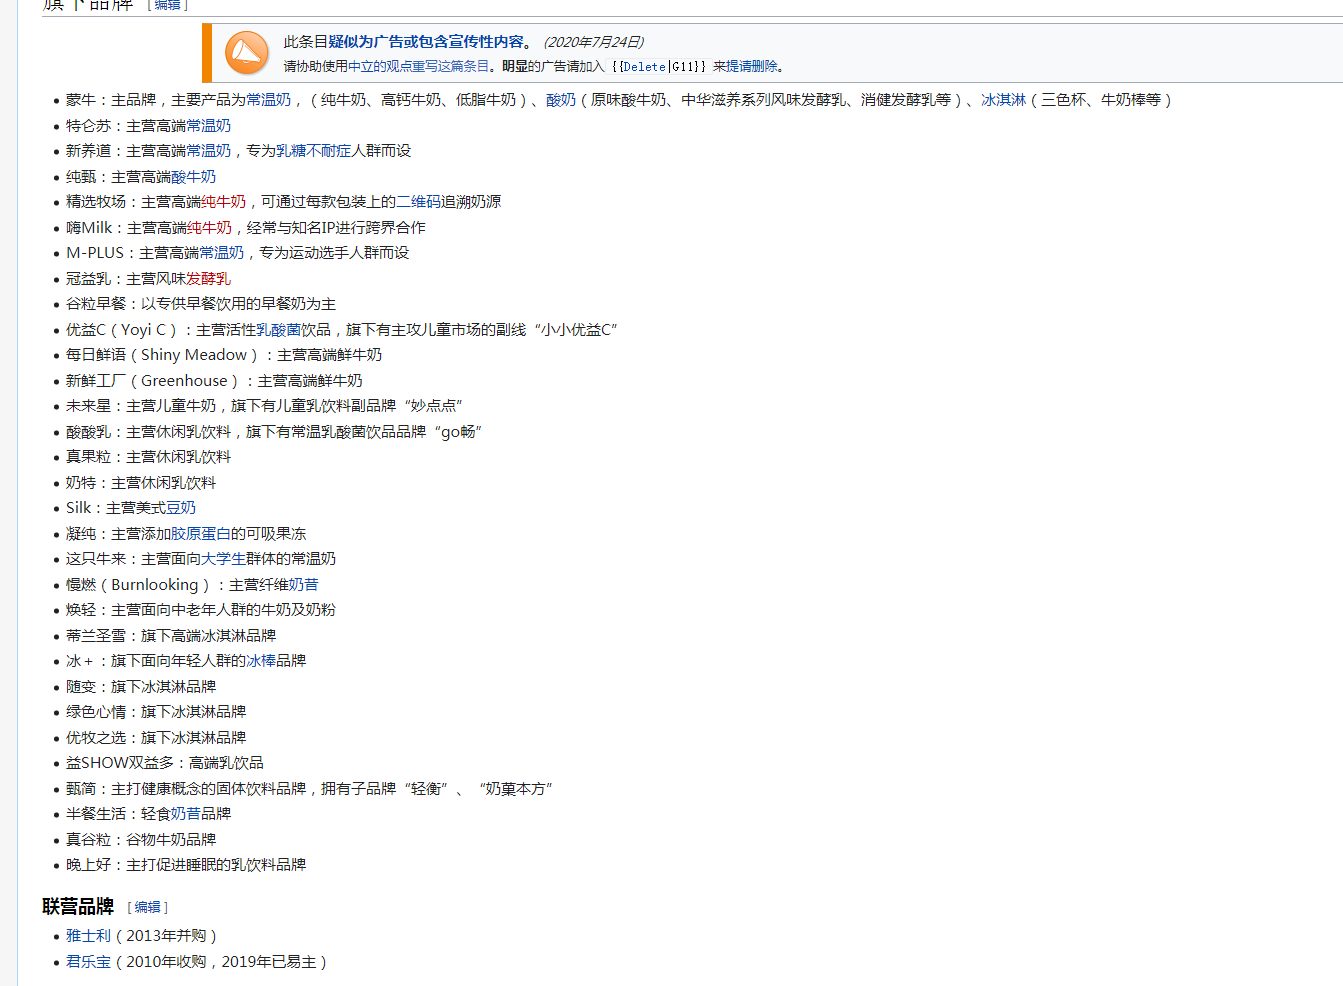
Task: Click the text 蒂兰圣雪 in the list
Action: tap(96, 636)
